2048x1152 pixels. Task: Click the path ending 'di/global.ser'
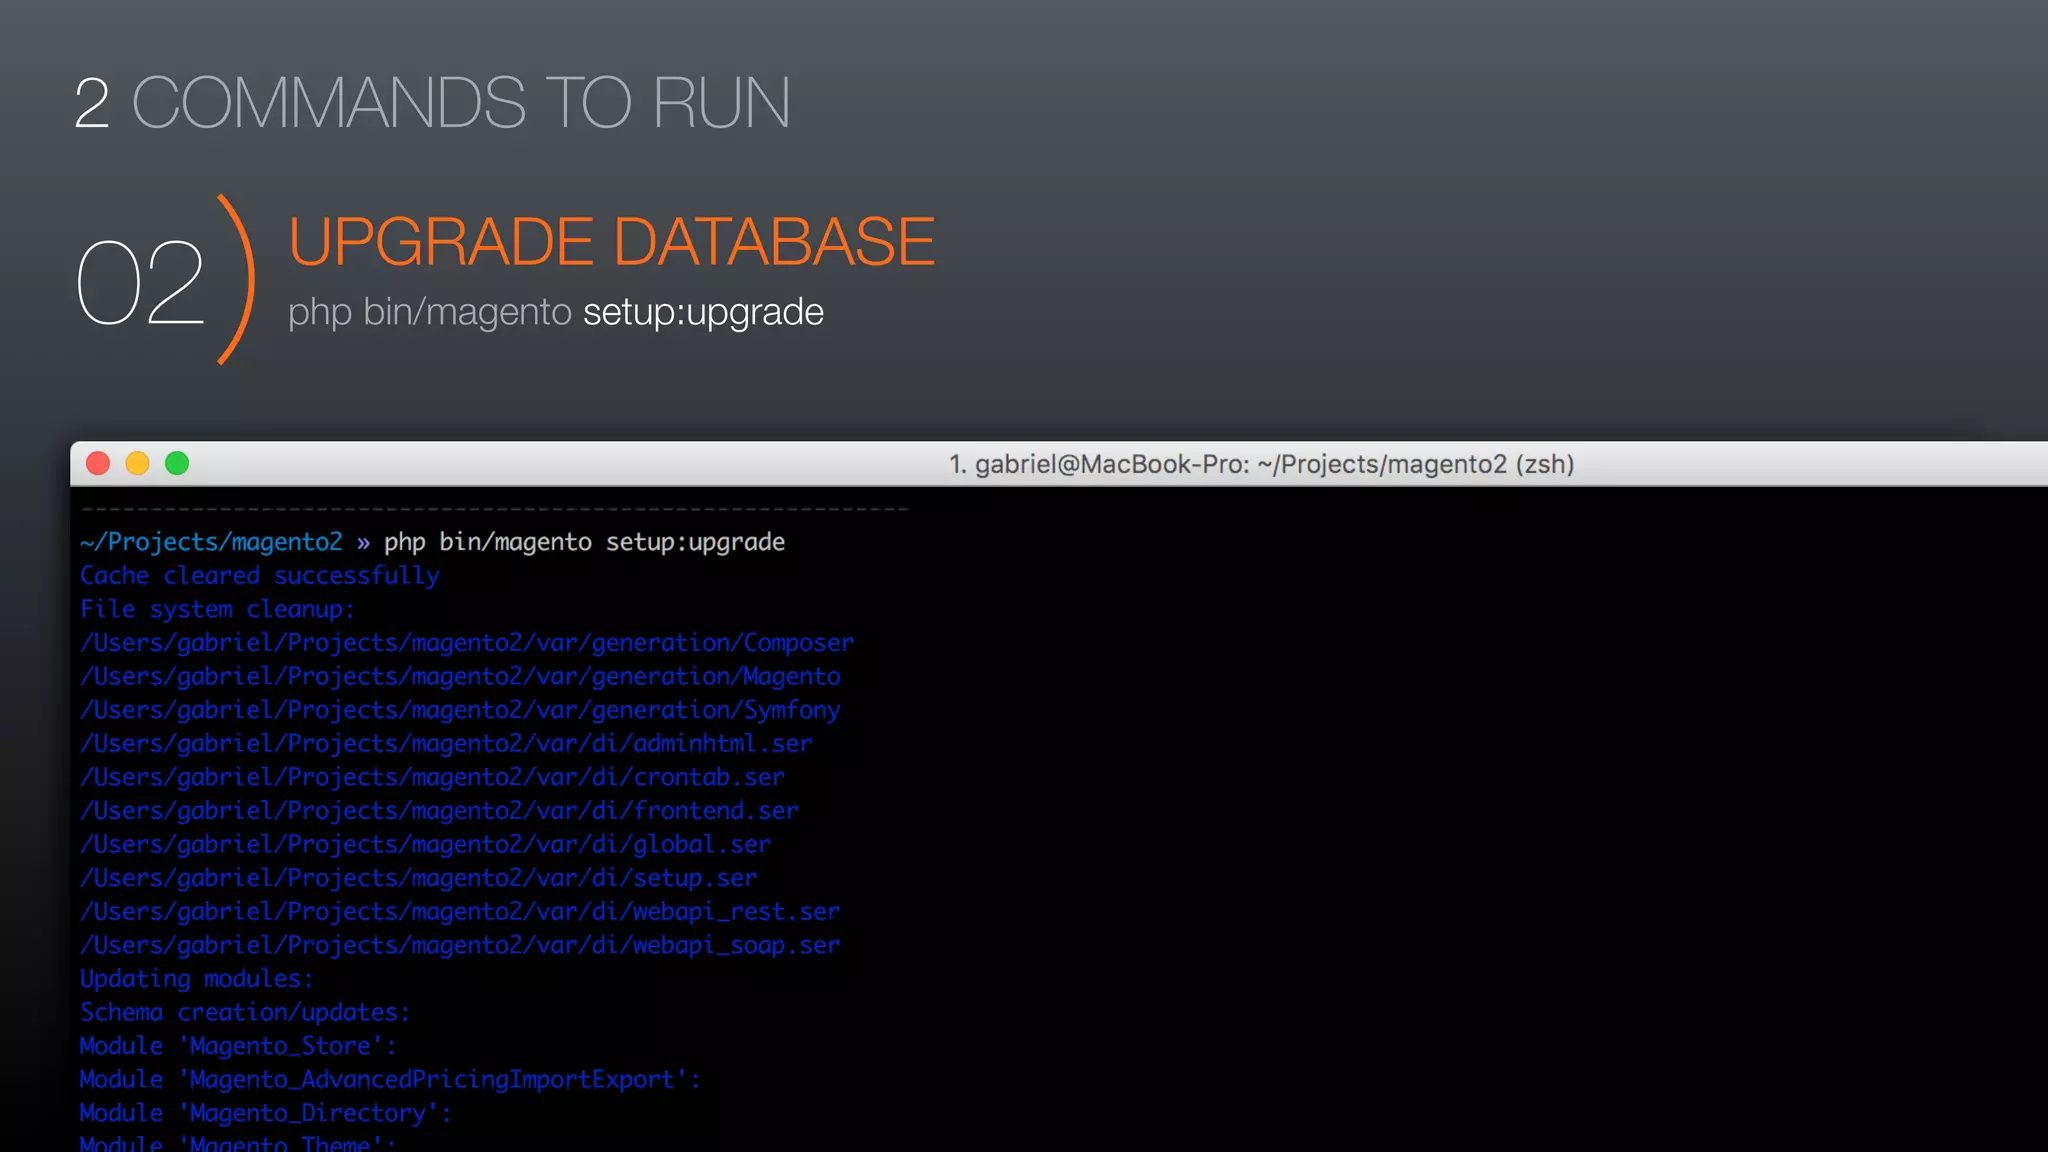[x=425, y=845]
